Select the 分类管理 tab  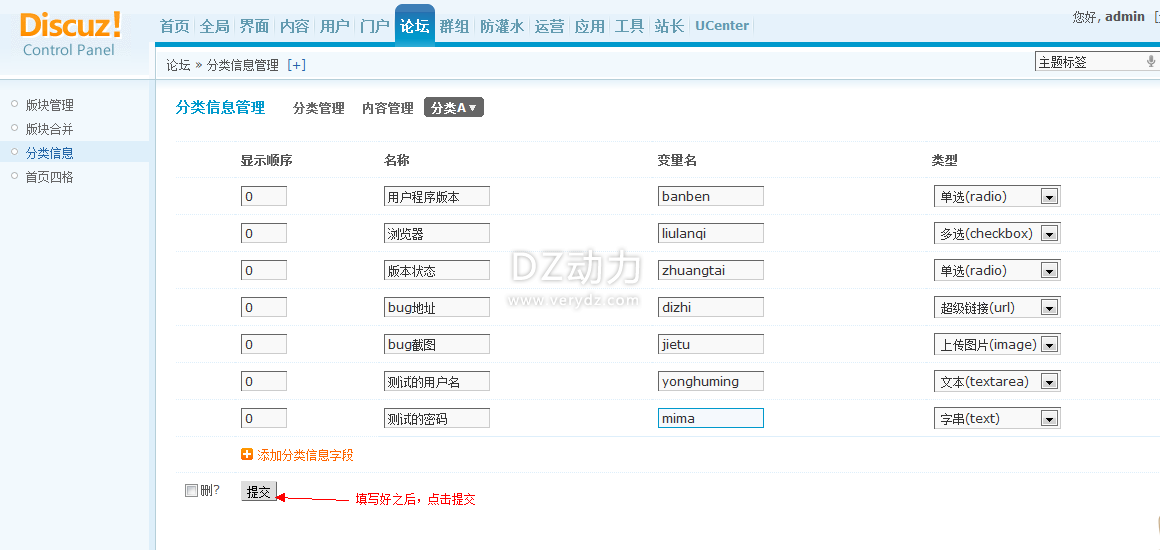318,108
